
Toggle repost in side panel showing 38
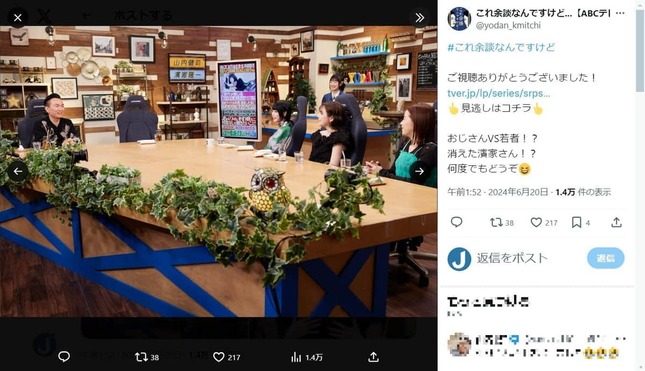(x=501, y=223)
